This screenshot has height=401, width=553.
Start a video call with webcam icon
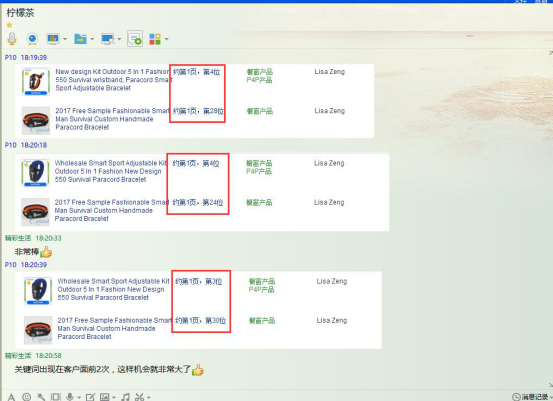(32, 39)
